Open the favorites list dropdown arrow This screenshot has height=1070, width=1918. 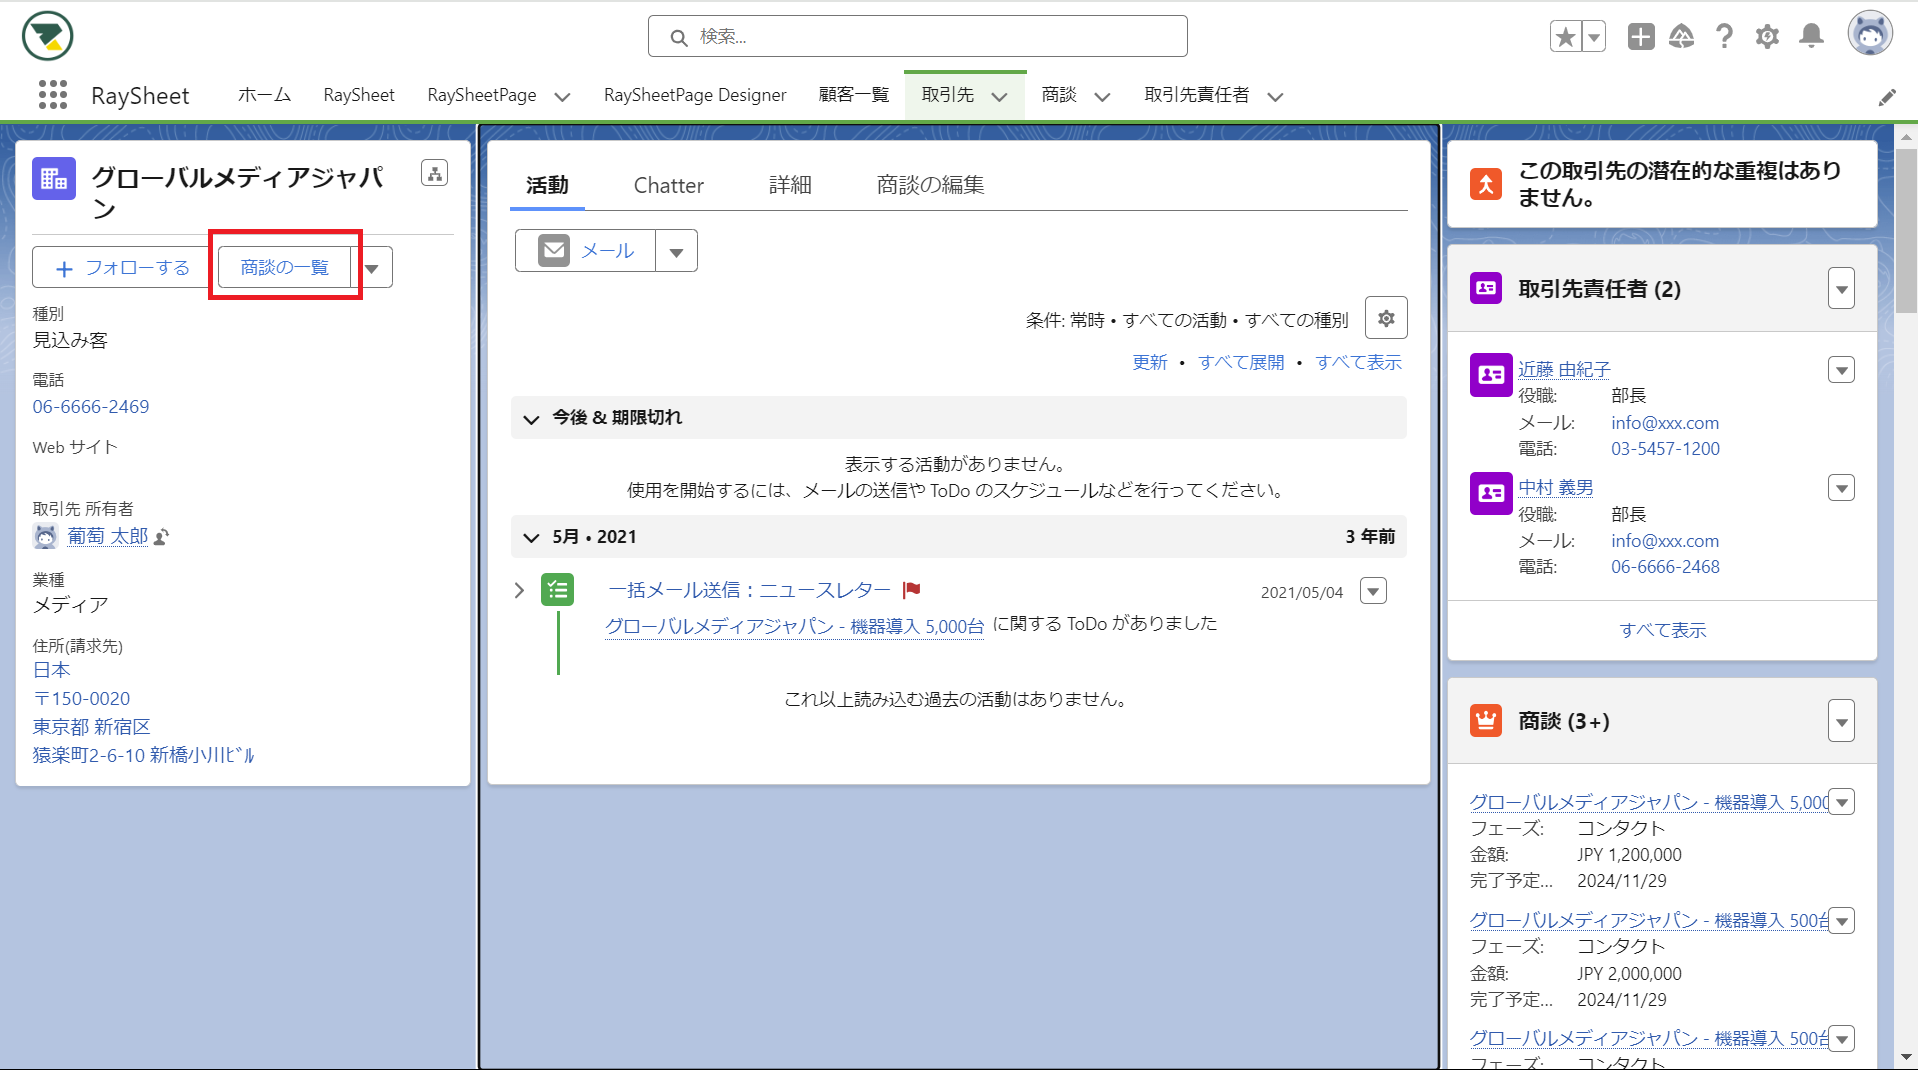click(x=1594, y=37)
